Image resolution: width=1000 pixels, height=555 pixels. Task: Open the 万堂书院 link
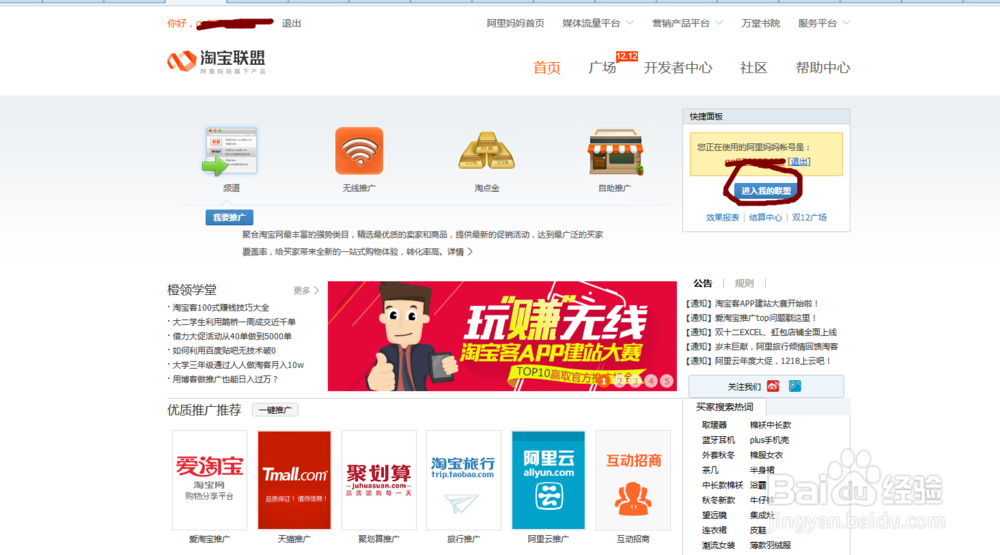(760, 23)
